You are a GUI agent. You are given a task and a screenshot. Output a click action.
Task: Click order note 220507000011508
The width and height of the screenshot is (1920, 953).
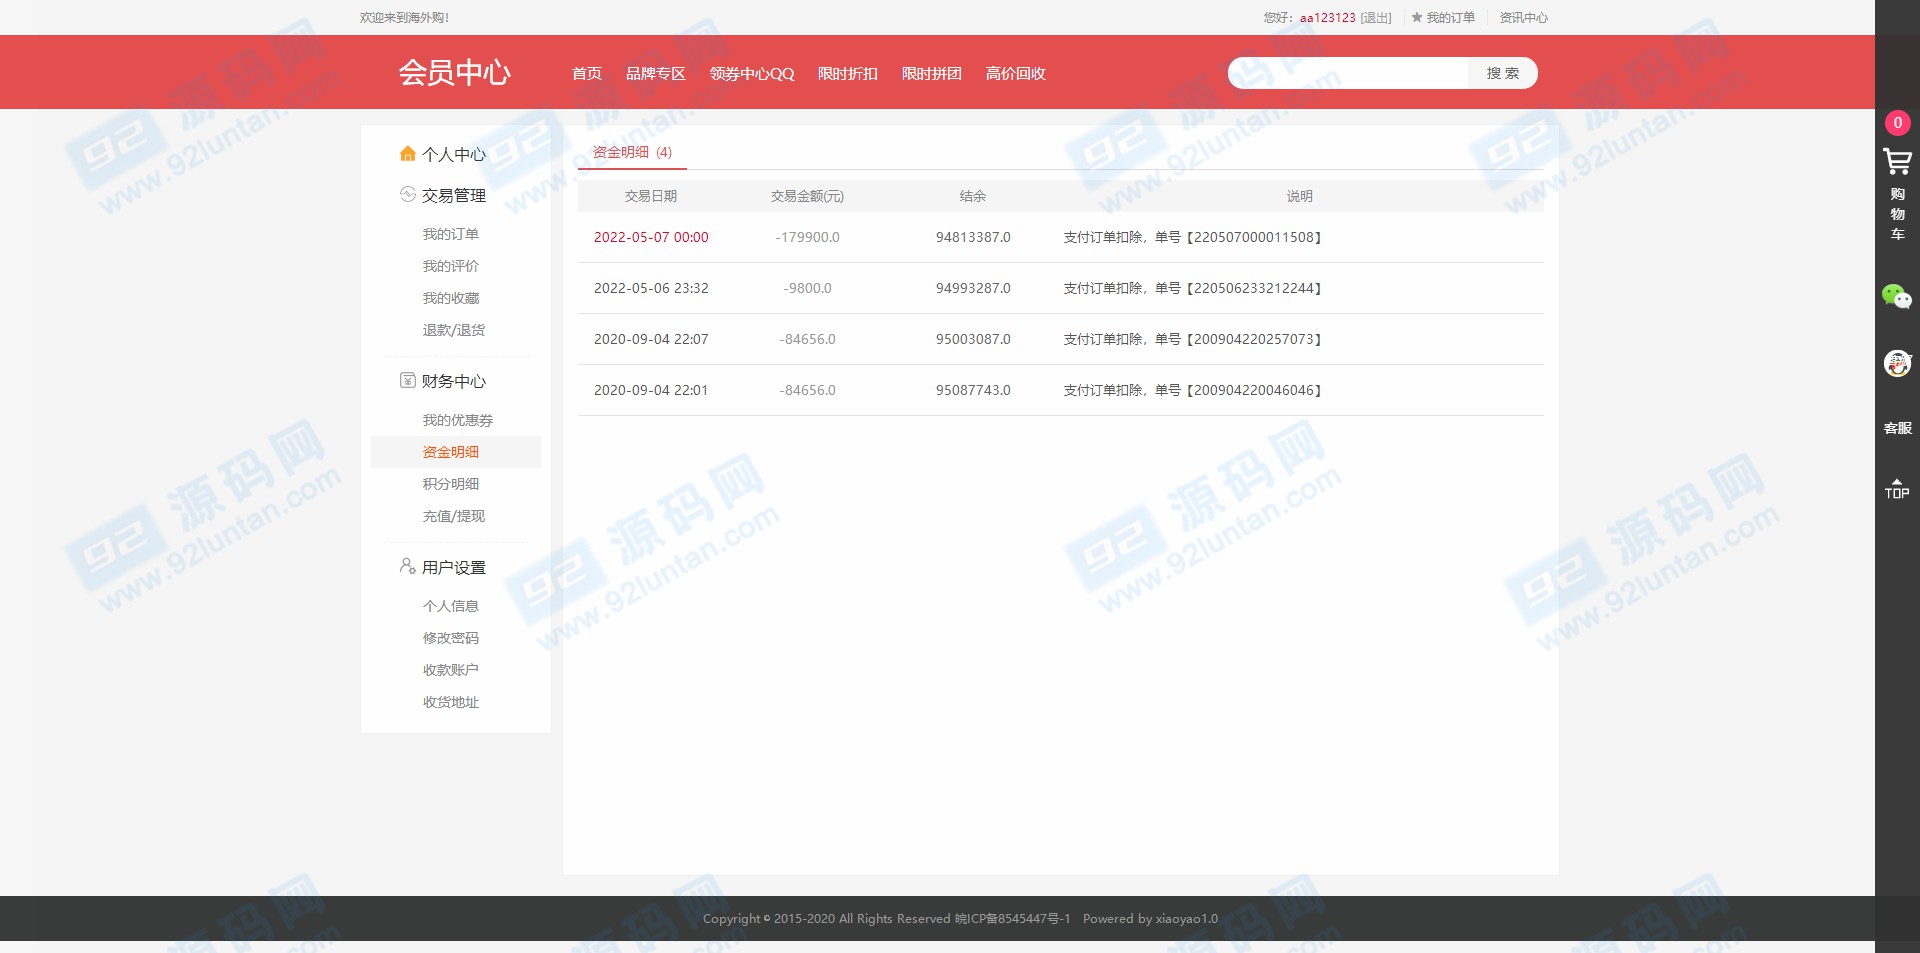(x=1192, y=237)
